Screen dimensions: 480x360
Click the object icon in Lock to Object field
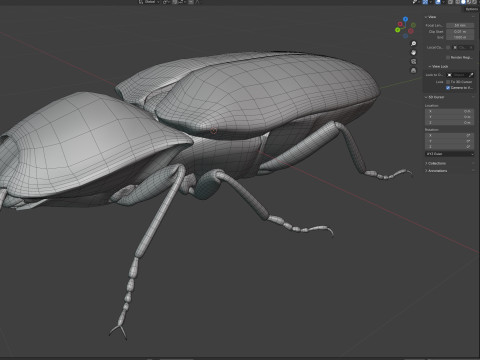[450, 75]
